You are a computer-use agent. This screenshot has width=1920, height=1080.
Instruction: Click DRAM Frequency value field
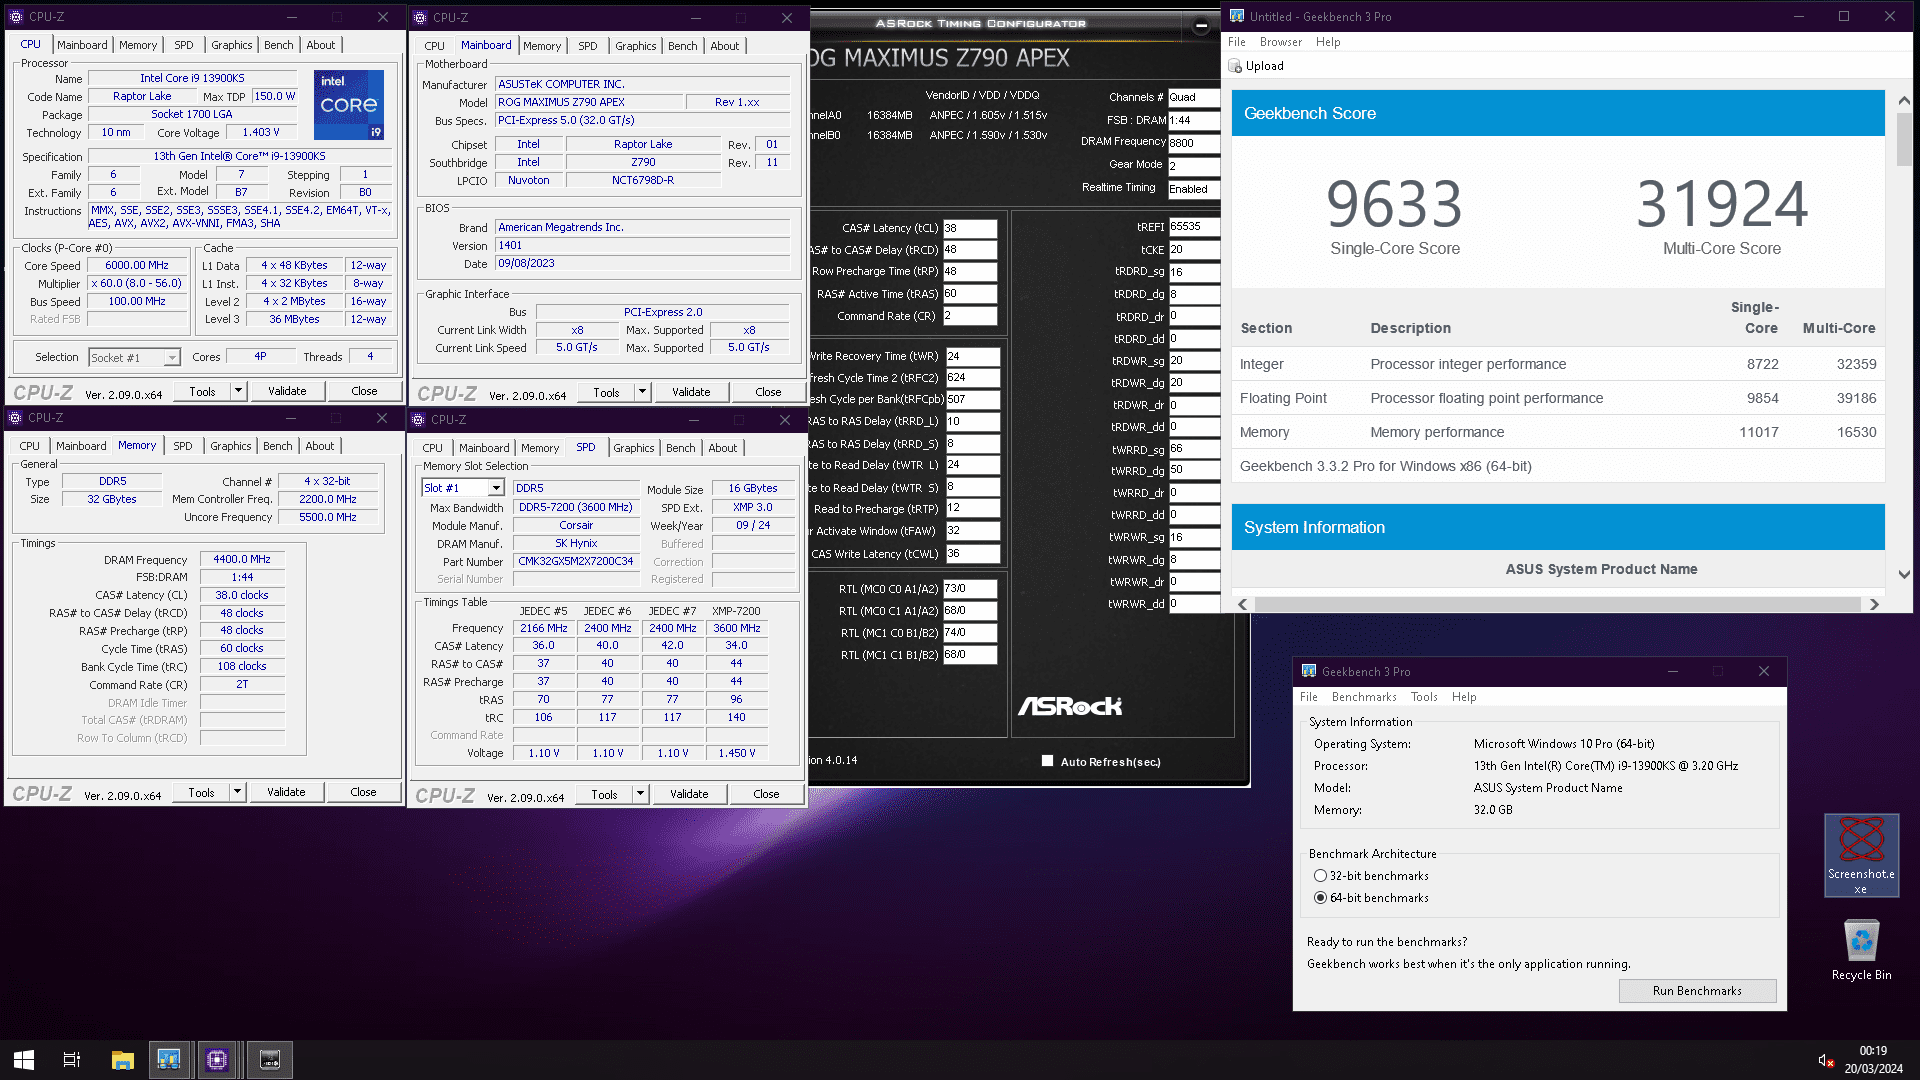click(x=1194, y=143)
